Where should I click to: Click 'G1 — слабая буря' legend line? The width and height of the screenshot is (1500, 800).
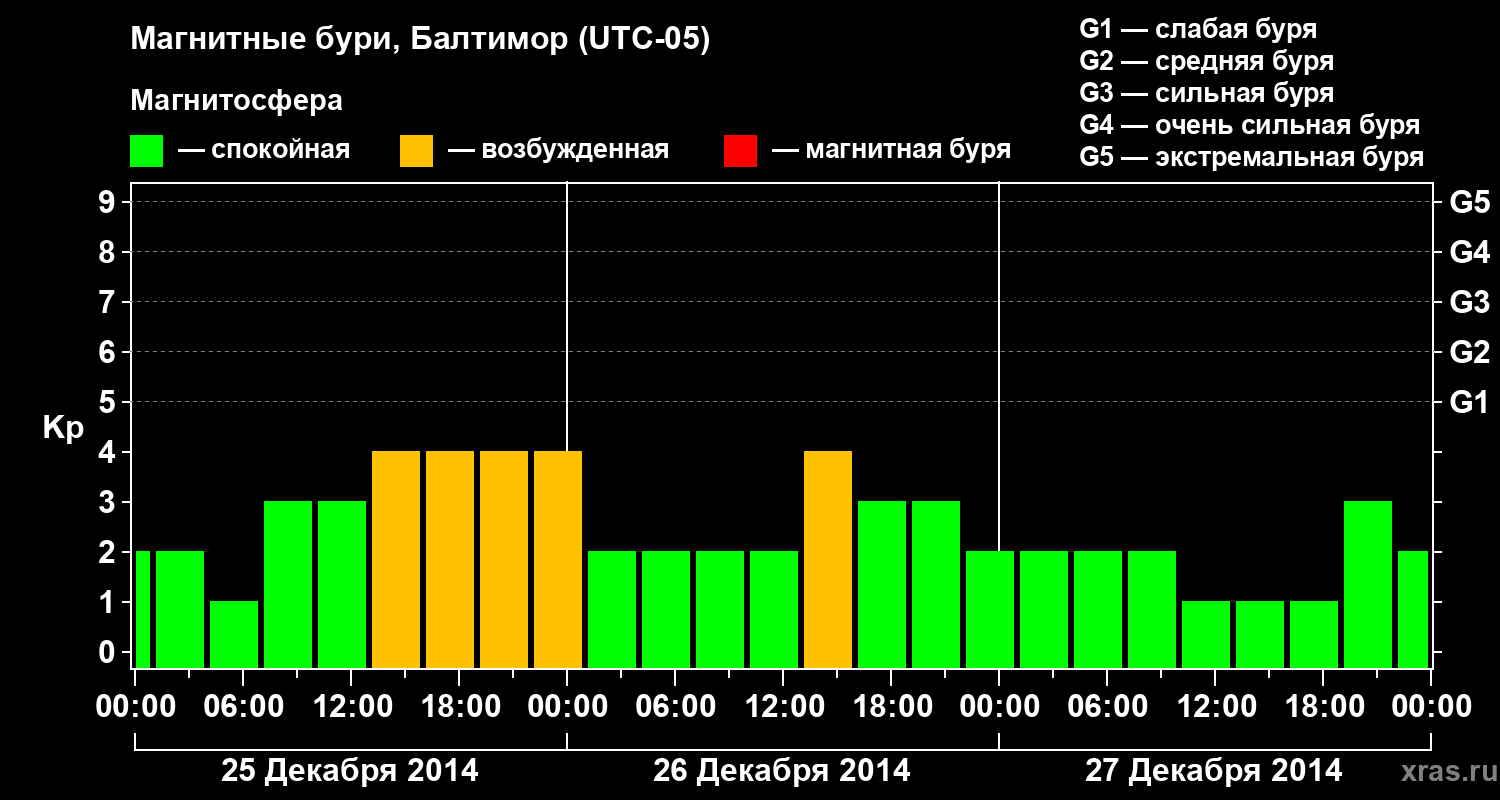point(1198,29)
